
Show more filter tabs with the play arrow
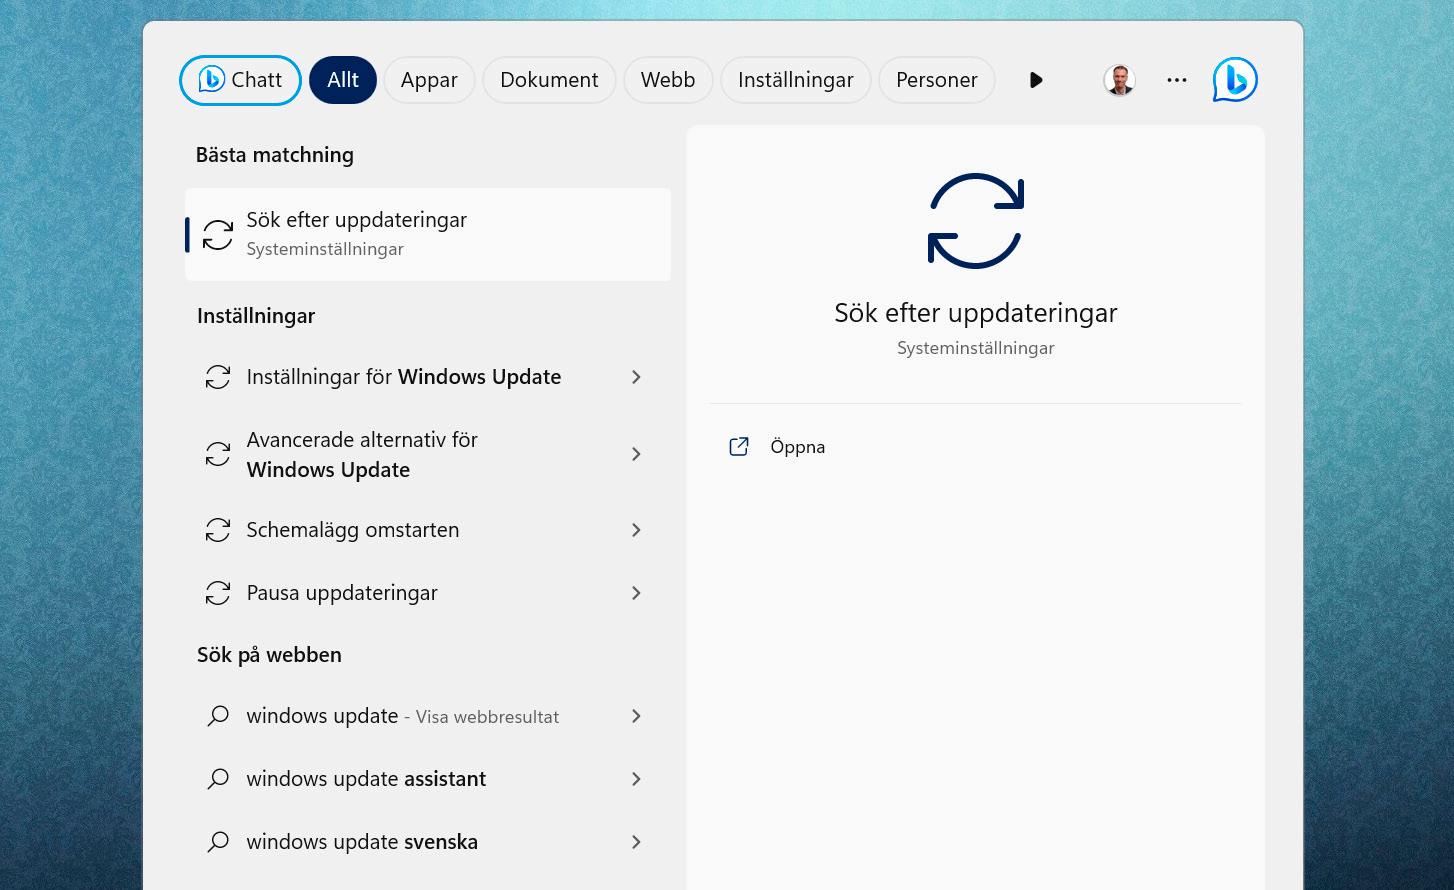tap(1036, 80)
